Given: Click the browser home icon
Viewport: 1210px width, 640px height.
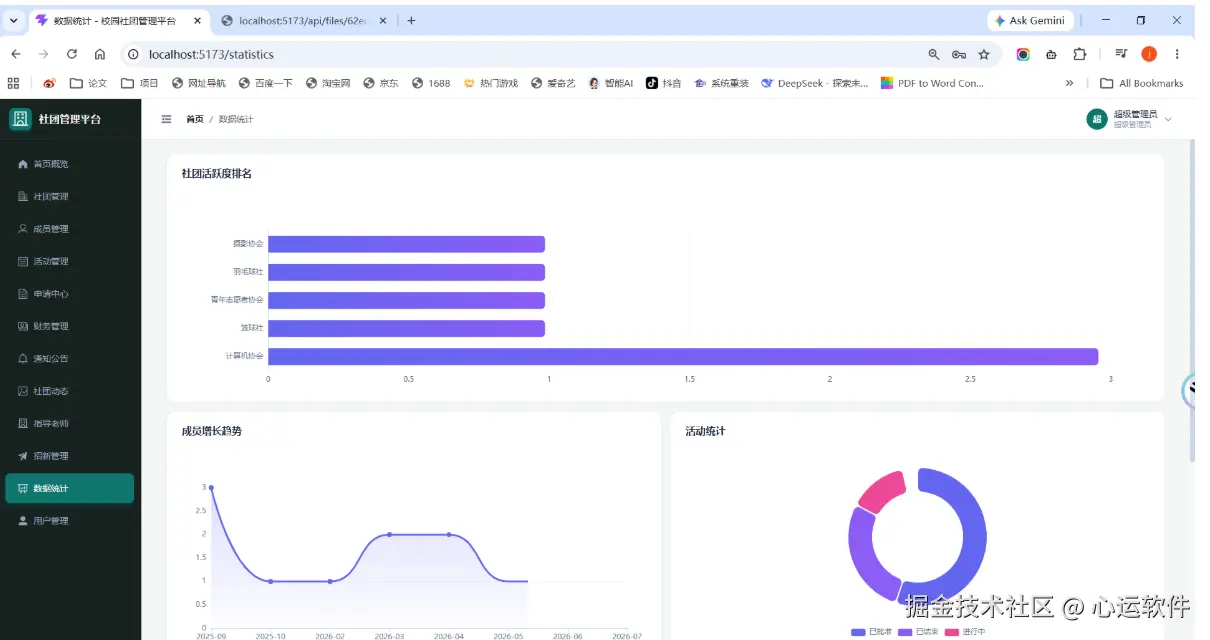Looking at the screenshot, I should (100, 54).
